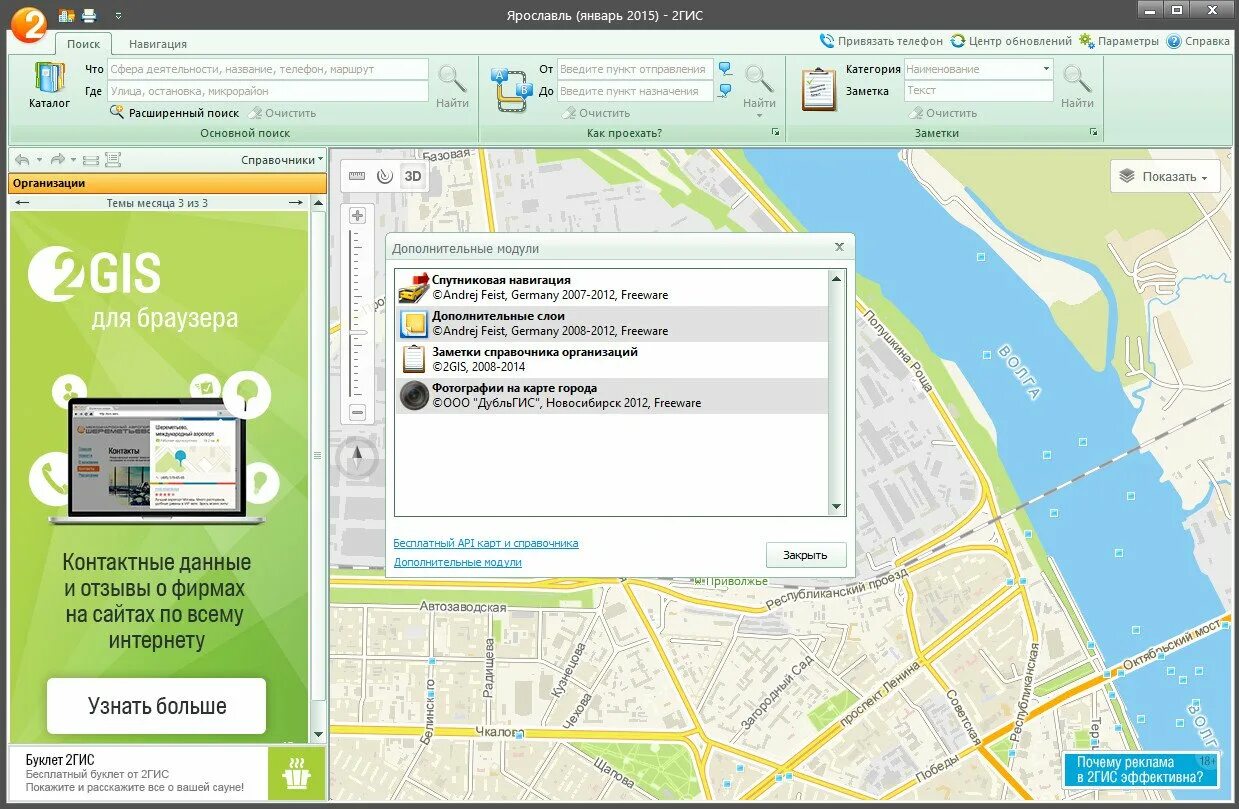Click the city selection icon in title bar
Screen dimensions: 1239x809
(67, 15)
